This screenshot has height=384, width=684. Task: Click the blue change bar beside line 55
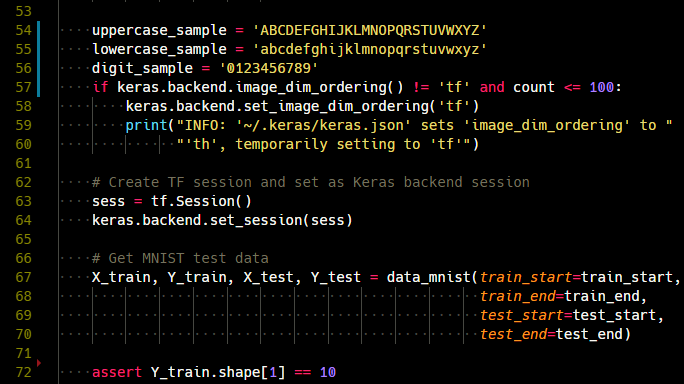pos(39,49)
